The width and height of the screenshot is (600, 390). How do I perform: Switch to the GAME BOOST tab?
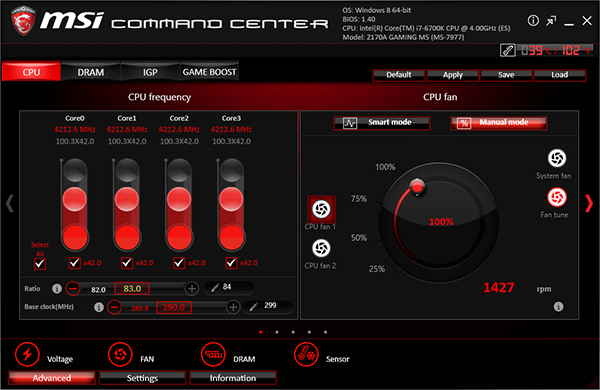[x=209, y=72]
